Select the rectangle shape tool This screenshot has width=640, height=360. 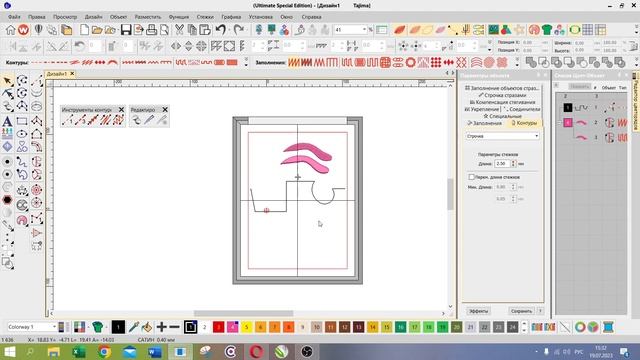[22, 121]
